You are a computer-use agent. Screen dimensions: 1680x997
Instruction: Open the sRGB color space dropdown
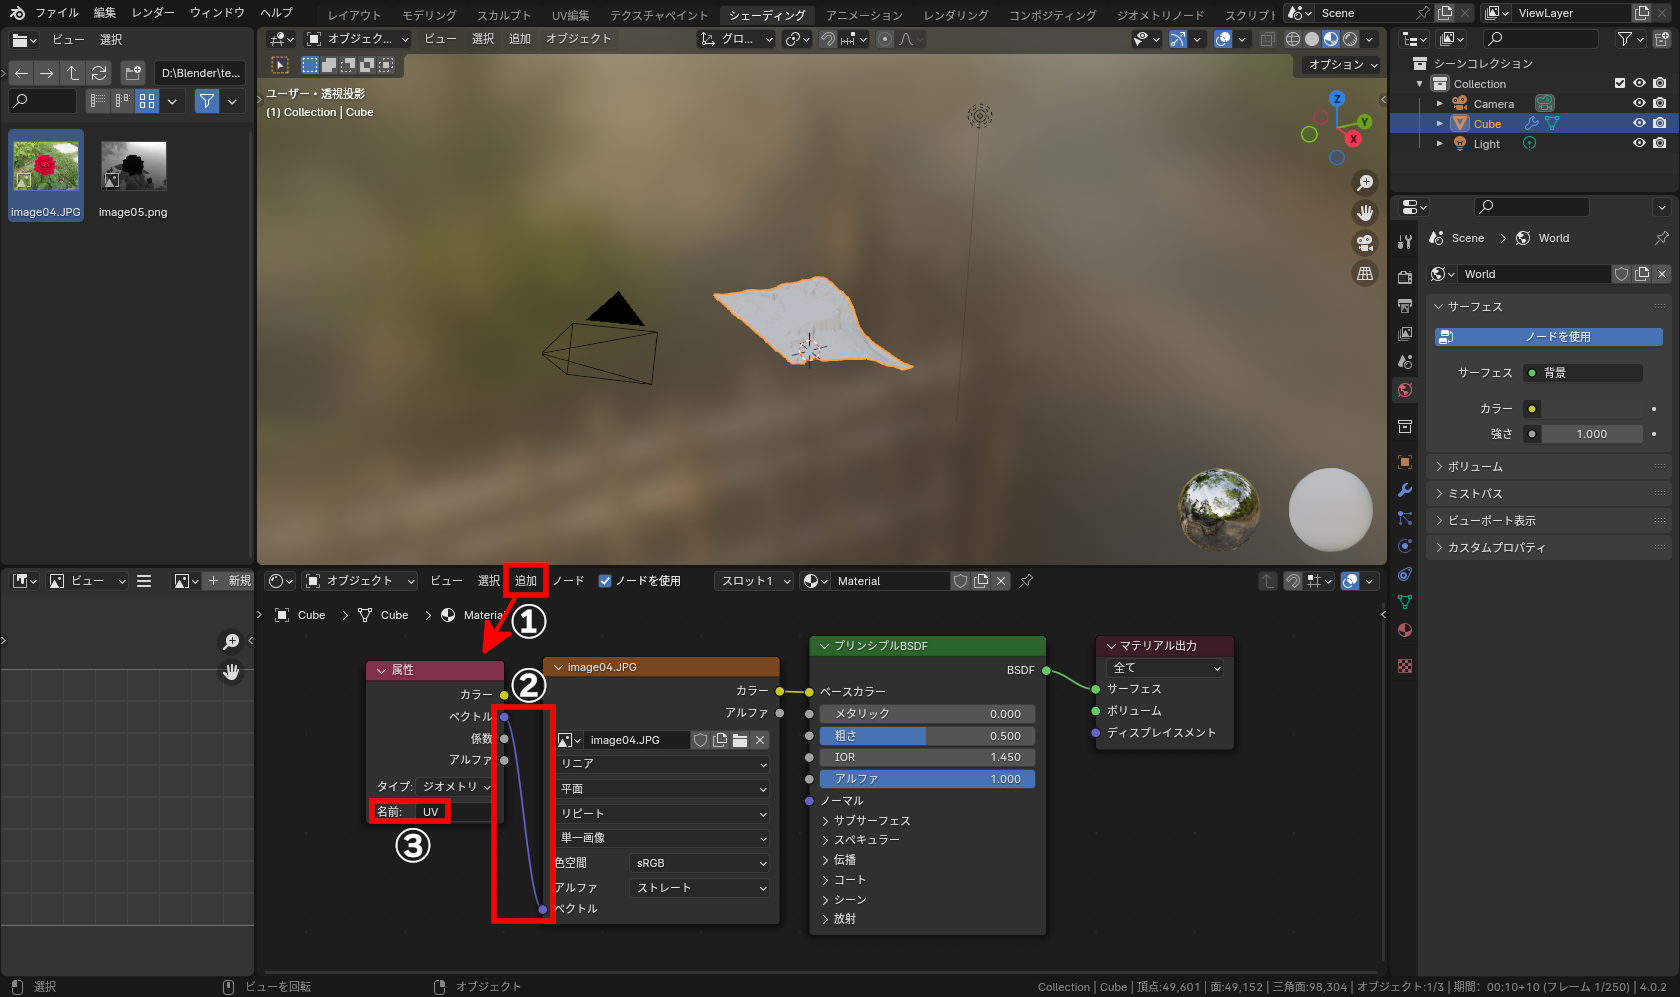click(x=700, y=863)
